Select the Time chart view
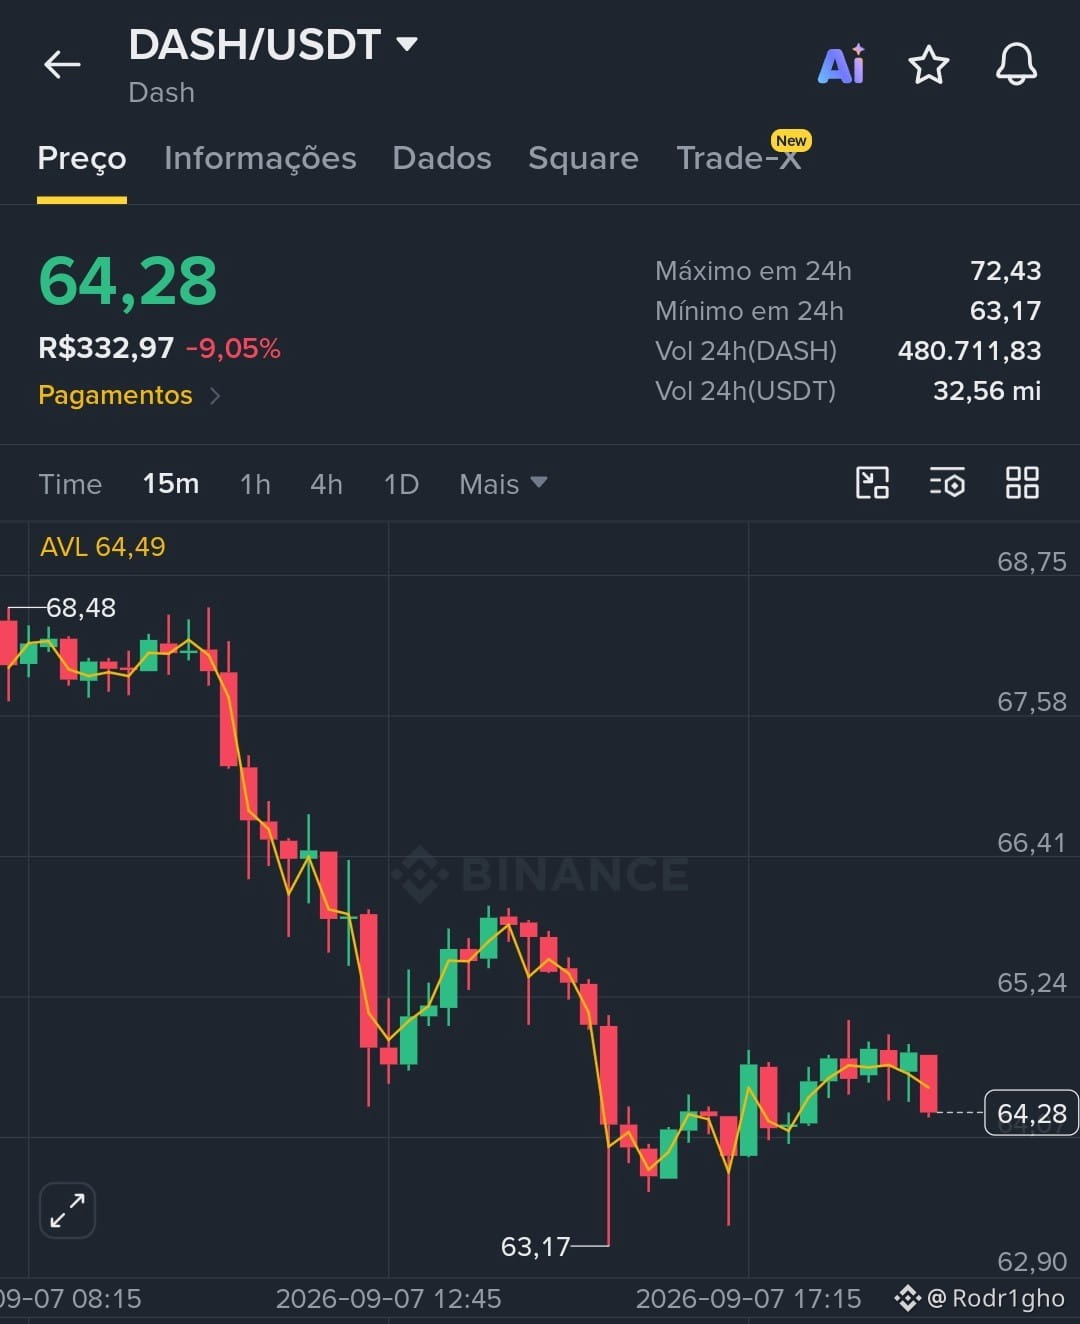 (70, 484)
